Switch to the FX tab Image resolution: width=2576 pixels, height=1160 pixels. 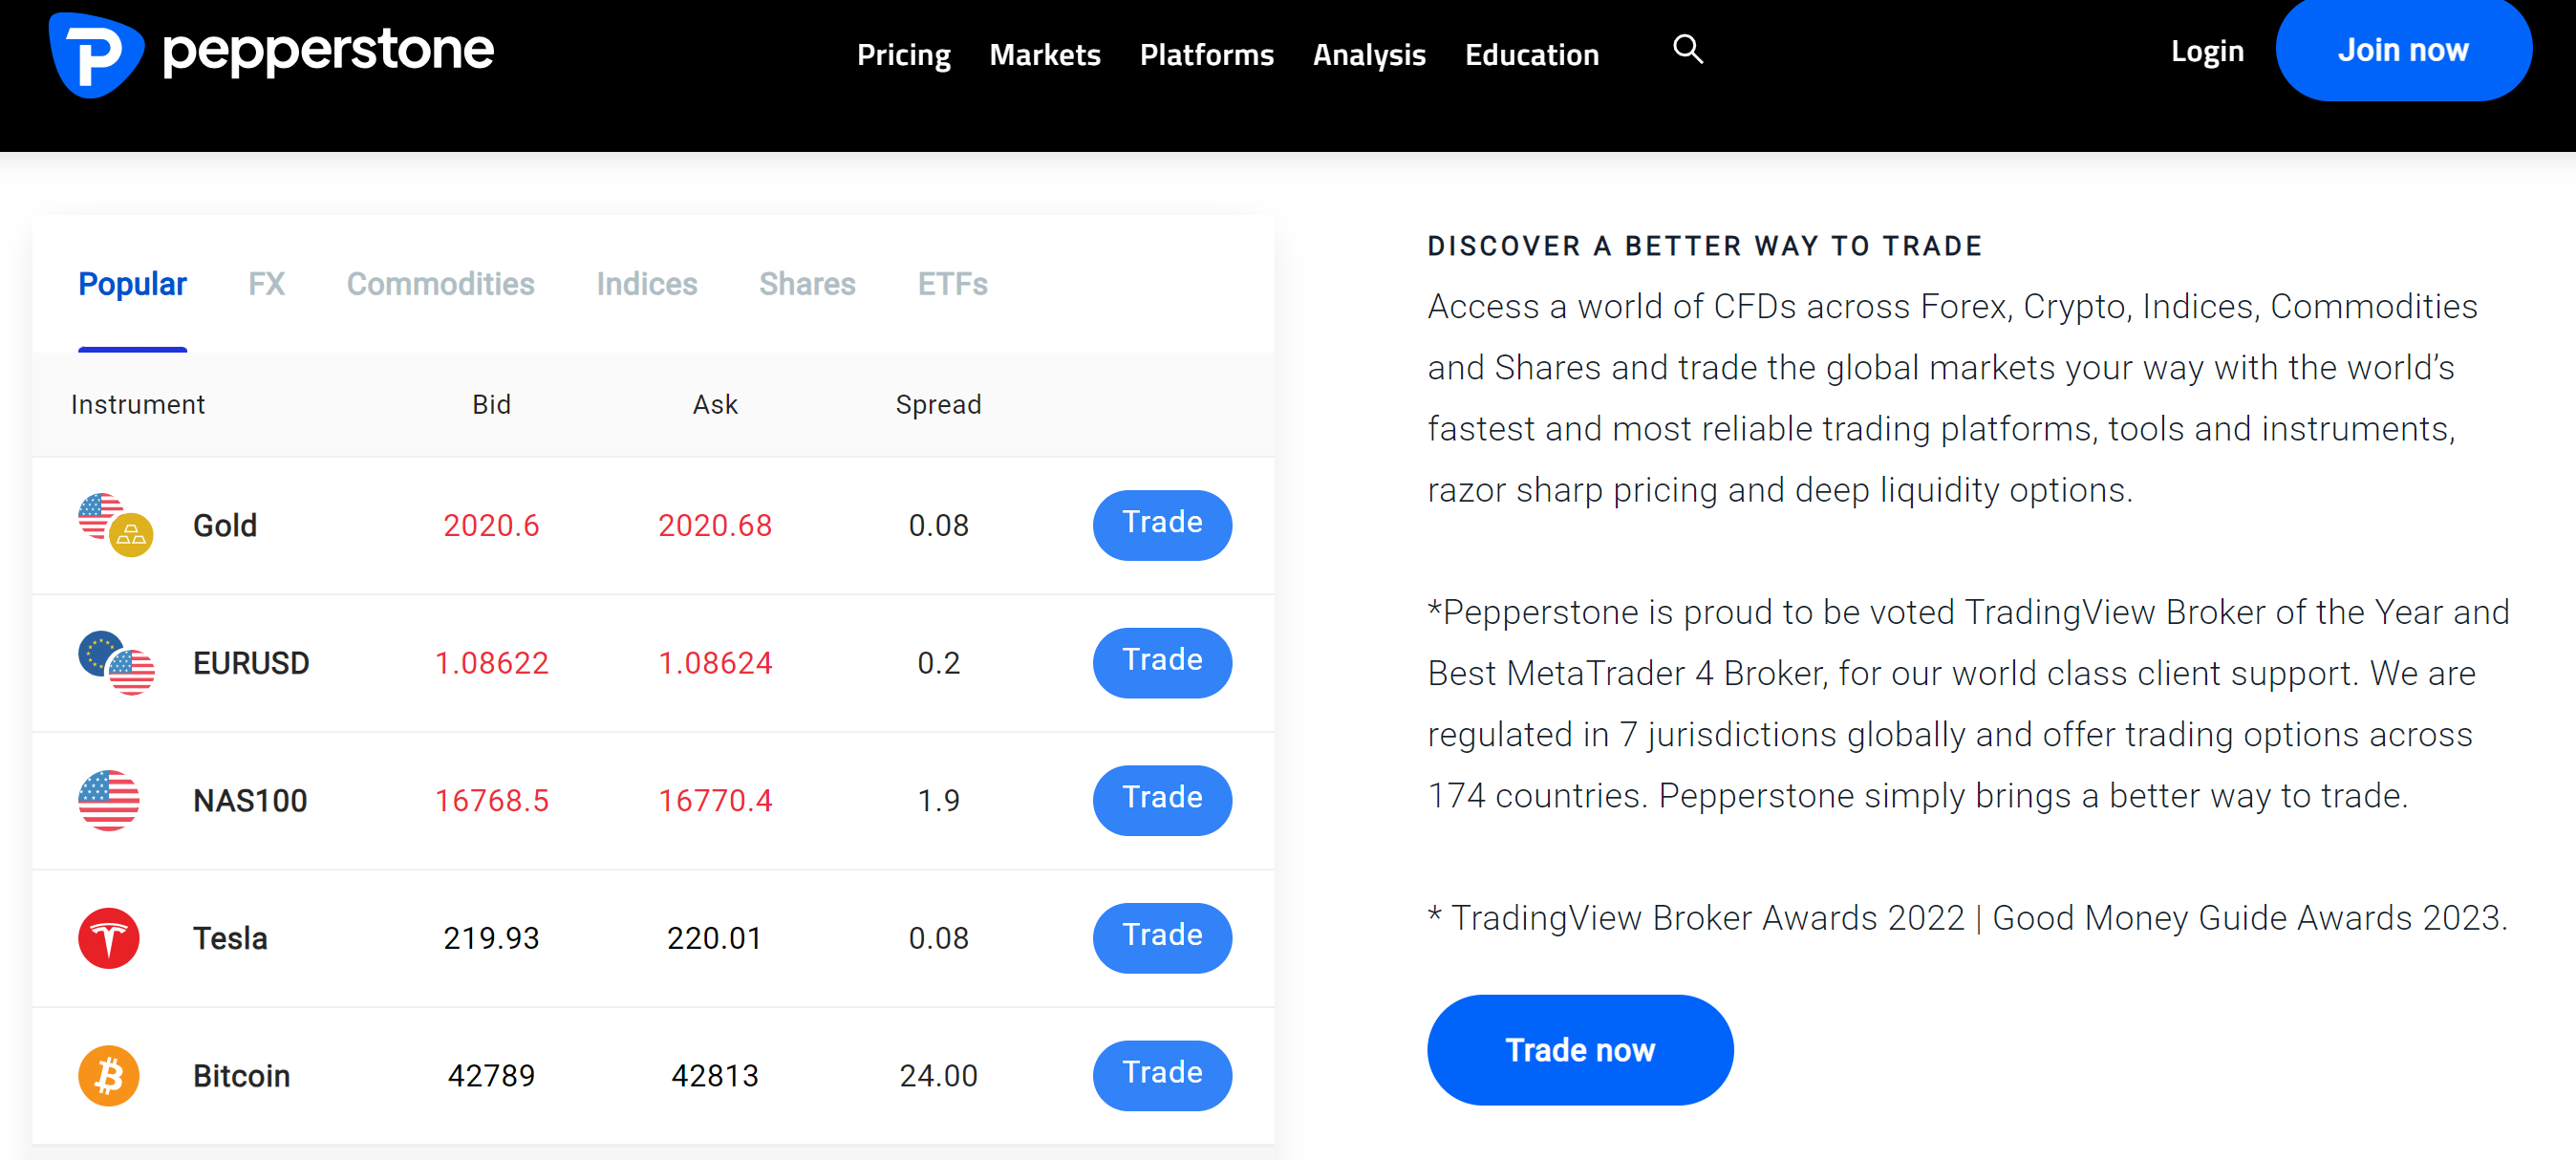[x=266, y=284]
